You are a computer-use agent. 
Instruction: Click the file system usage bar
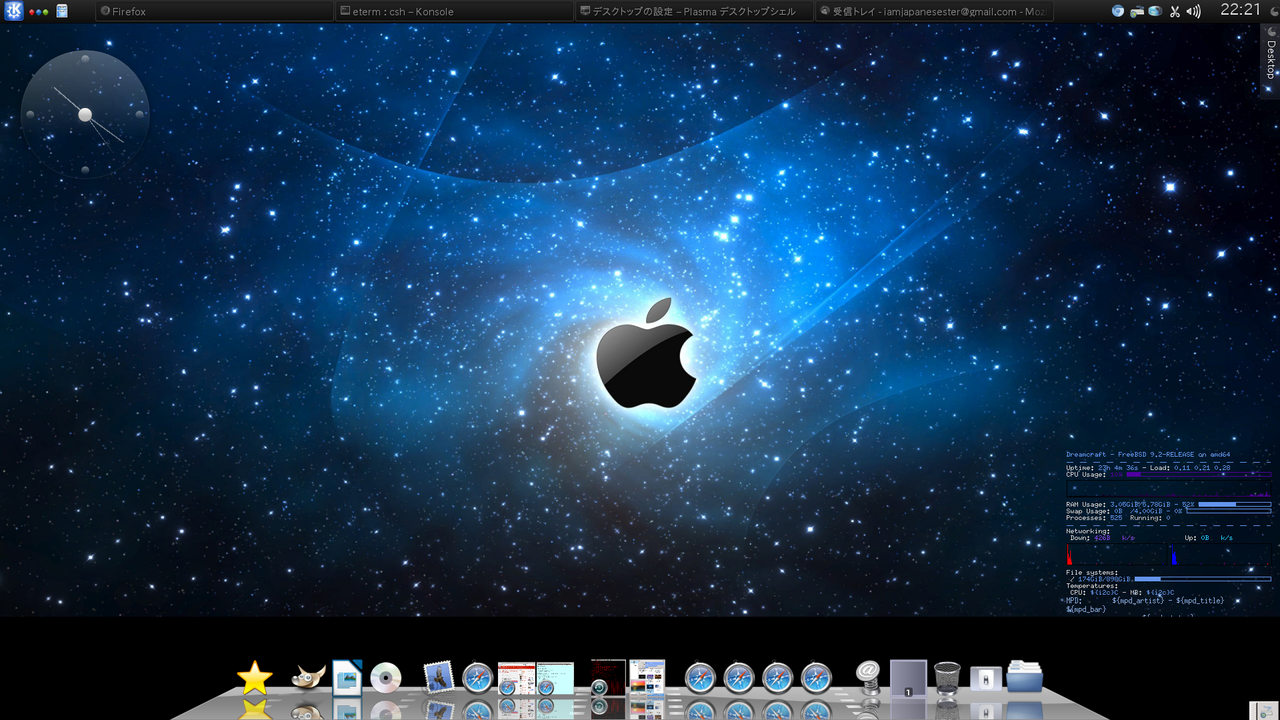click(x=1203, y=578)
